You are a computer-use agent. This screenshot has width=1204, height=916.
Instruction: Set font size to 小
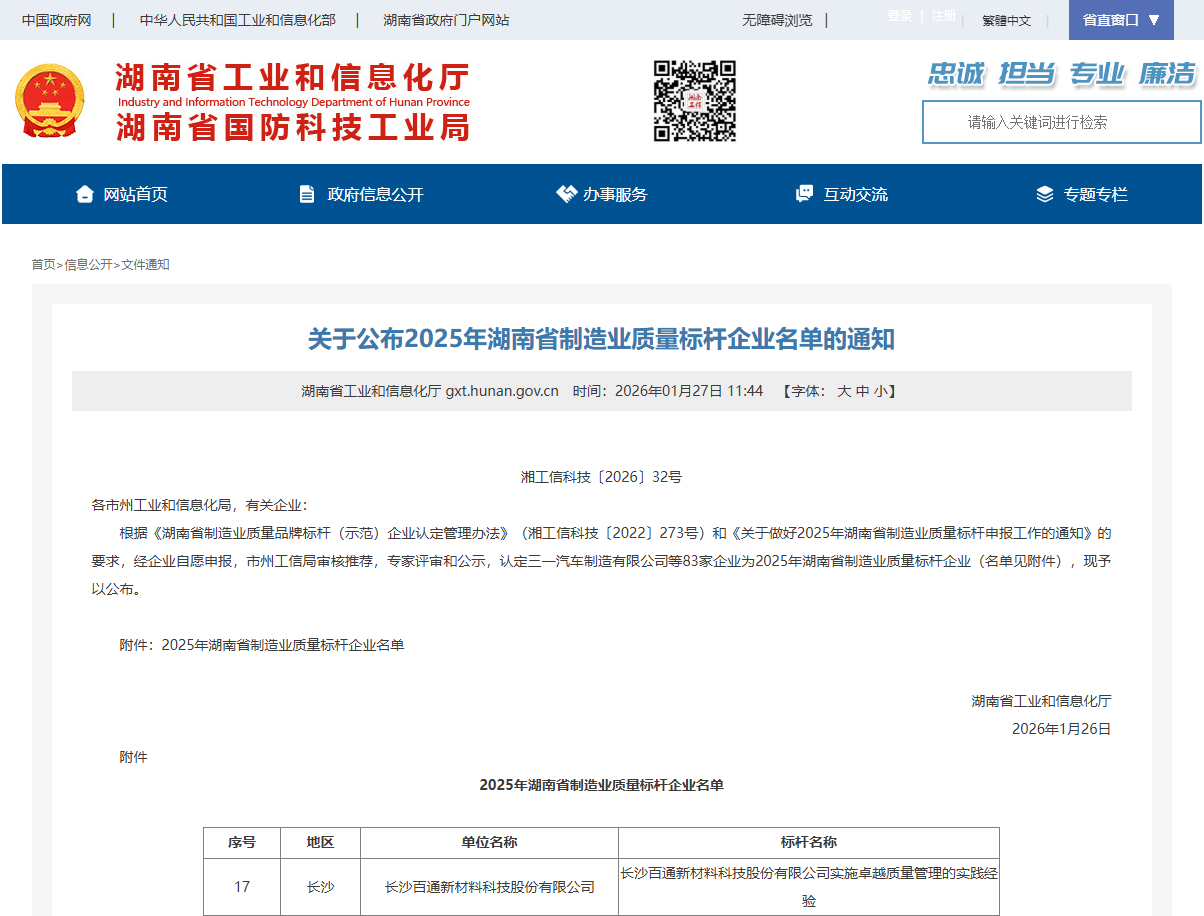pos(880,391)
